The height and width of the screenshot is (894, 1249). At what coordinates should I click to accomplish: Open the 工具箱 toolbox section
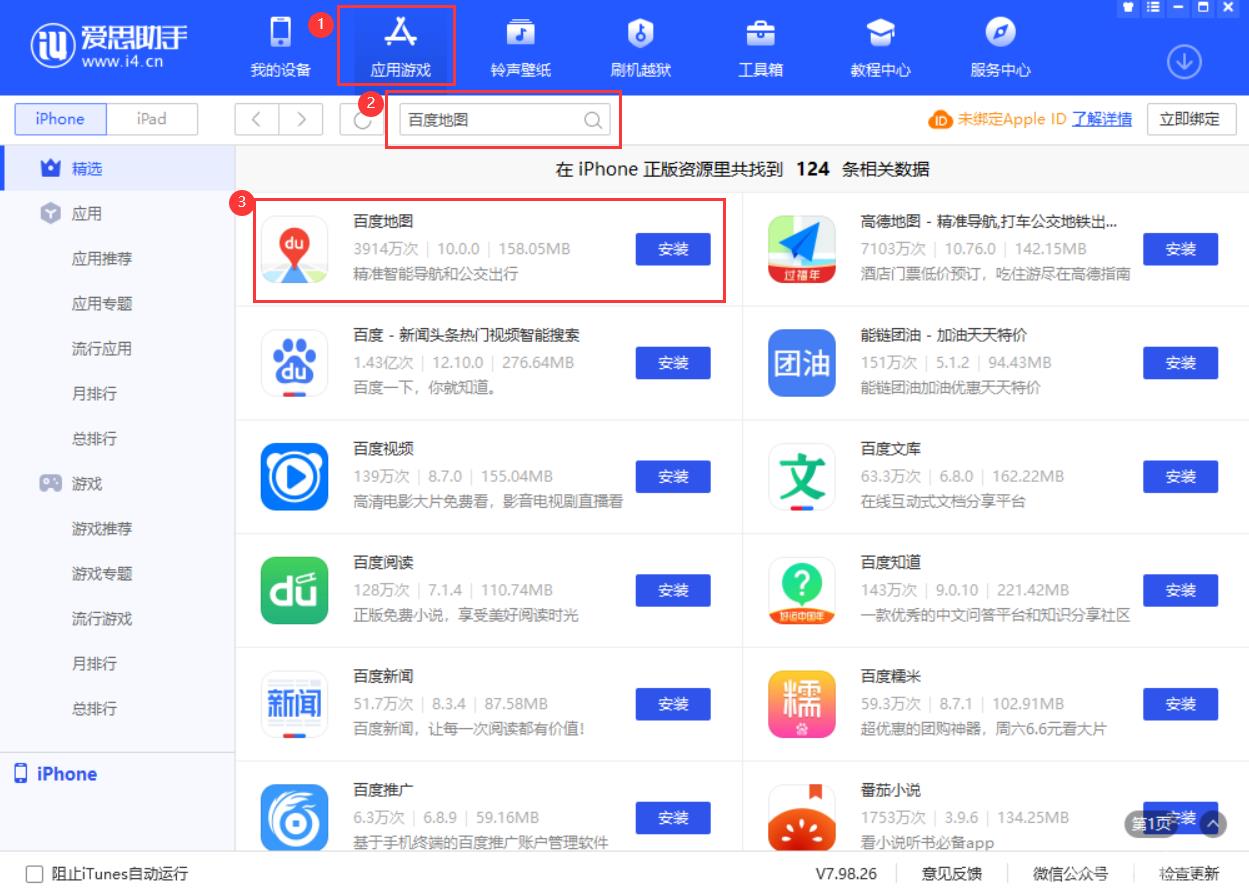point(760,47)
